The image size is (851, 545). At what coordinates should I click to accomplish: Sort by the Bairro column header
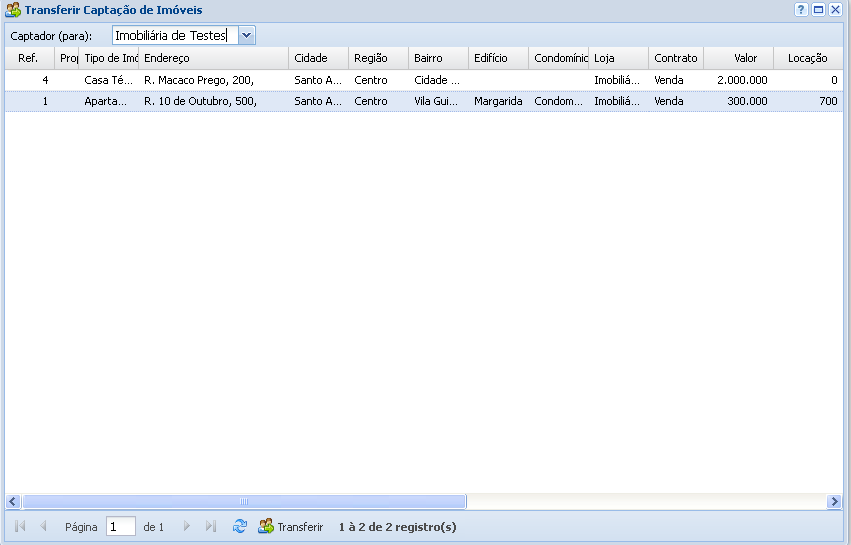tap(438, 58)
